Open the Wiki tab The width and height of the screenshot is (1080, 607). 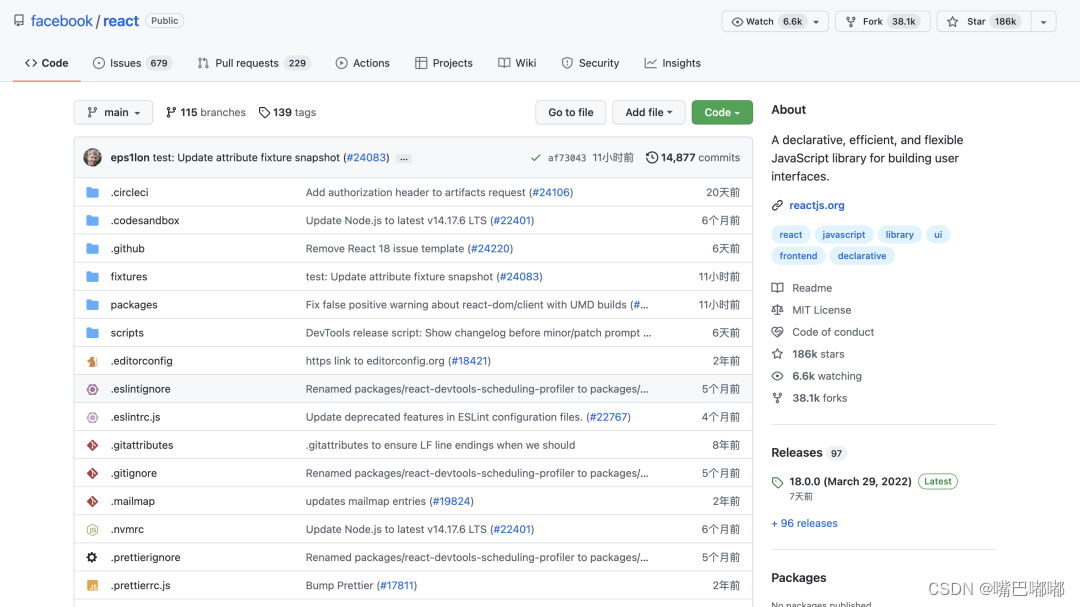517,63
